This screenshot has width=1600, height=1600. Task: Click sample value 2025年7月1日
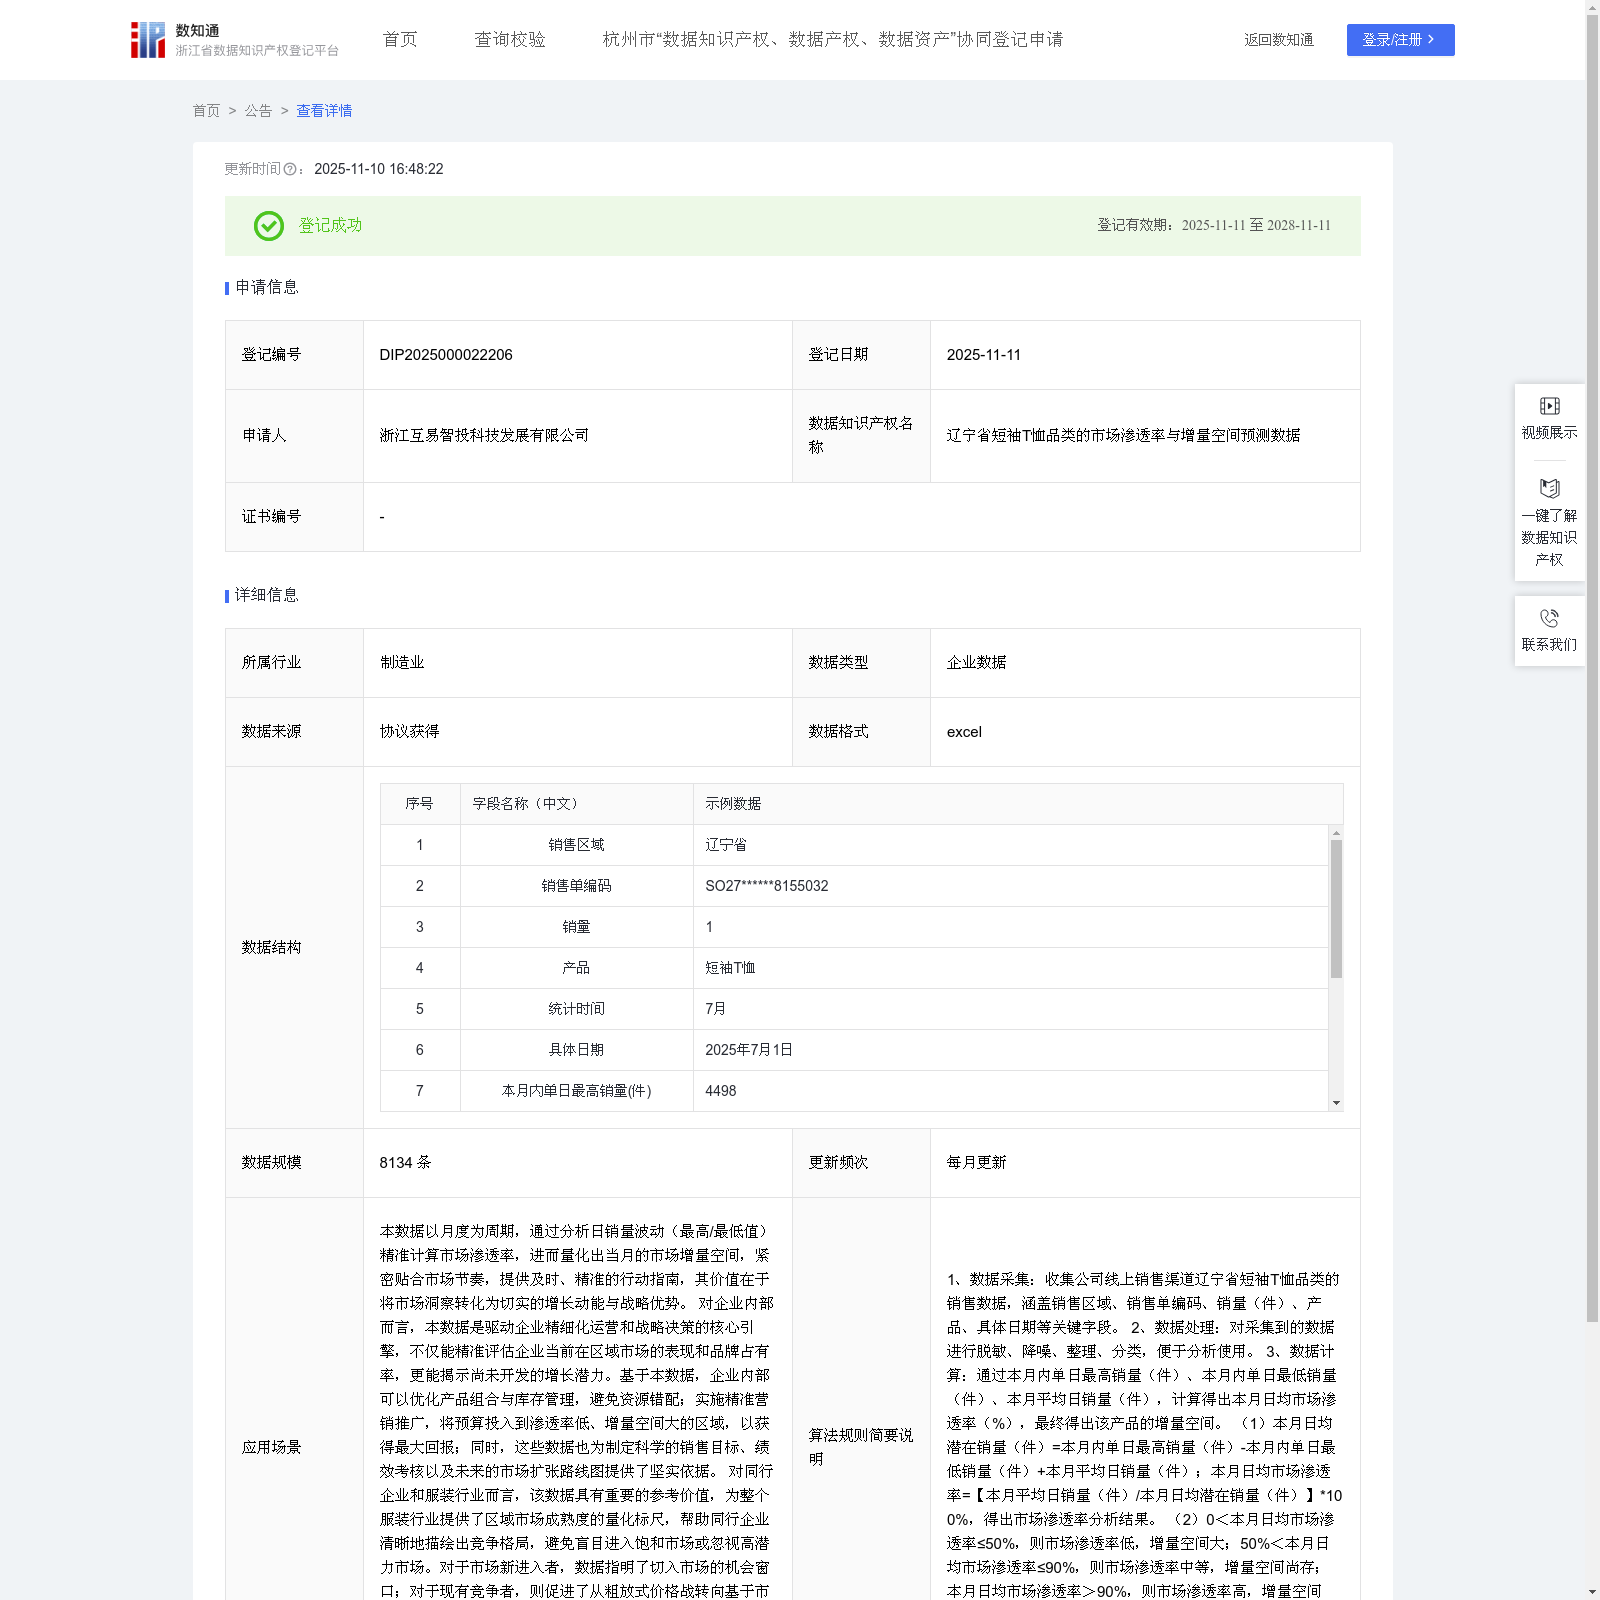coord(749,1050)
